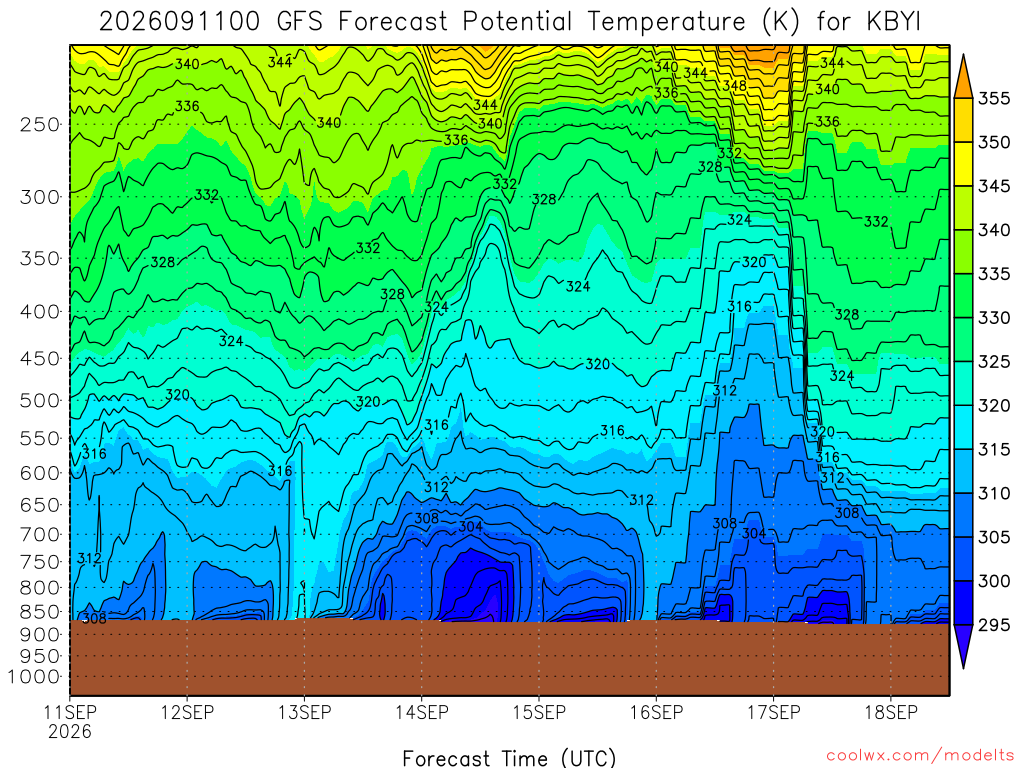Click the orange upper arrow of the colorbar
The height and width of the screenshot is (768, 1024).
point(963,77)
